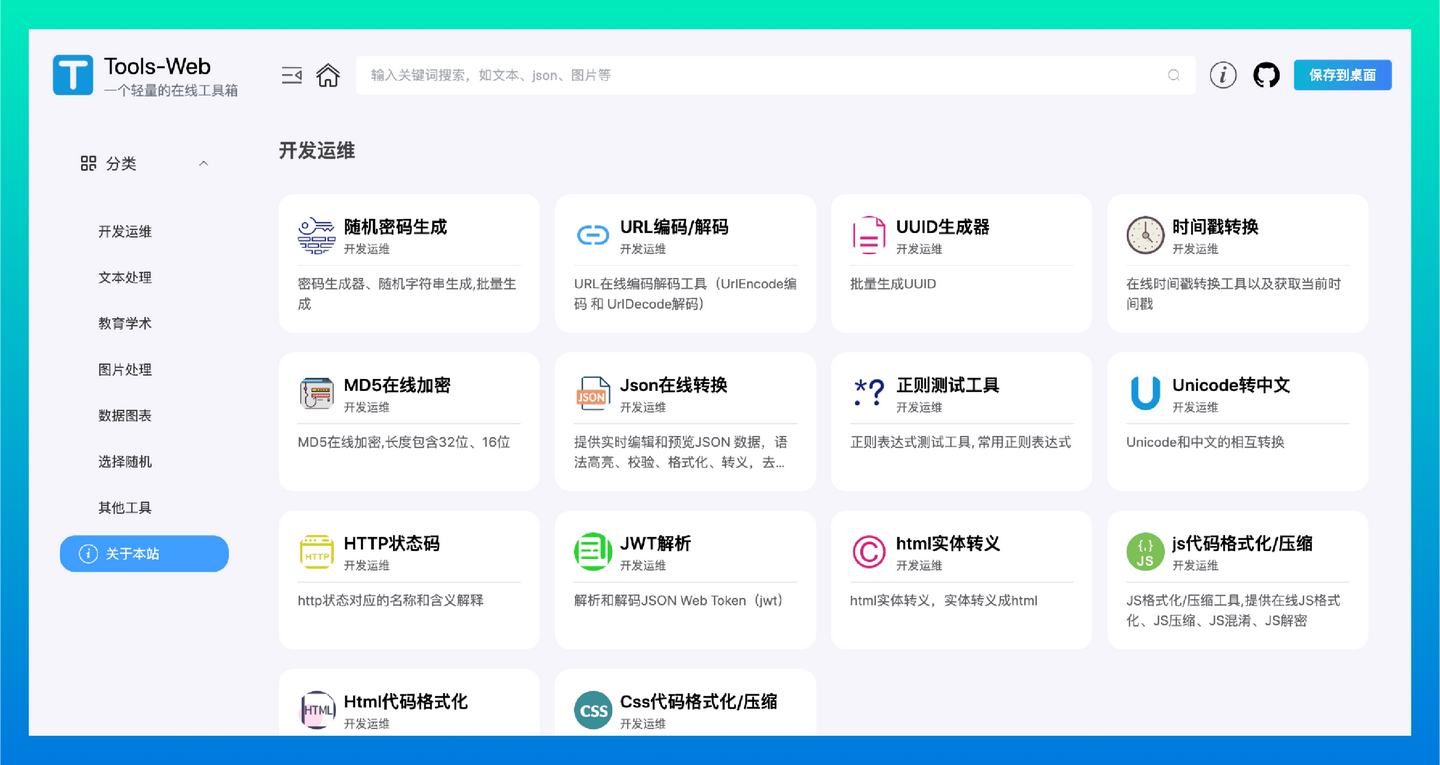This screenshot has height=765, width=1440.
Task: Click the 随机密码生成 card icon
Action: [x=317, y=235]
